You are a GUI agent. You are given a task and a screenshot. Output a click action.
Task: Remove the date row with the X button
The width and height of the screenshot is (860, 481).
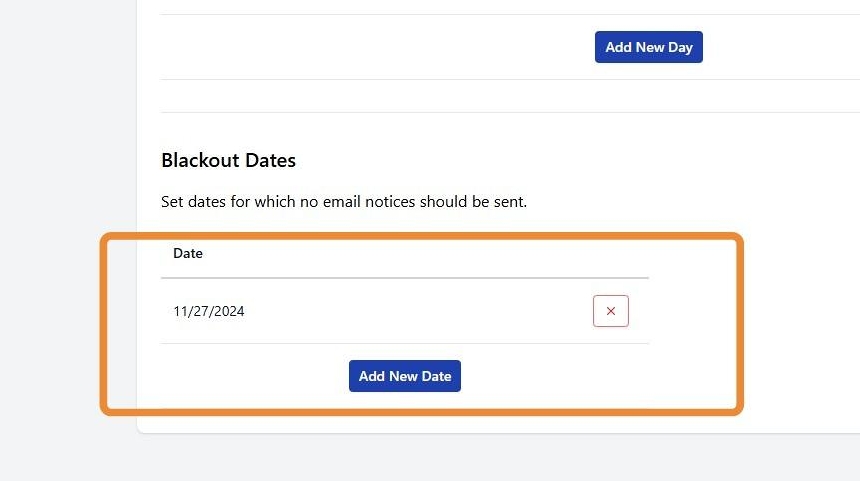tap(610, 311)
